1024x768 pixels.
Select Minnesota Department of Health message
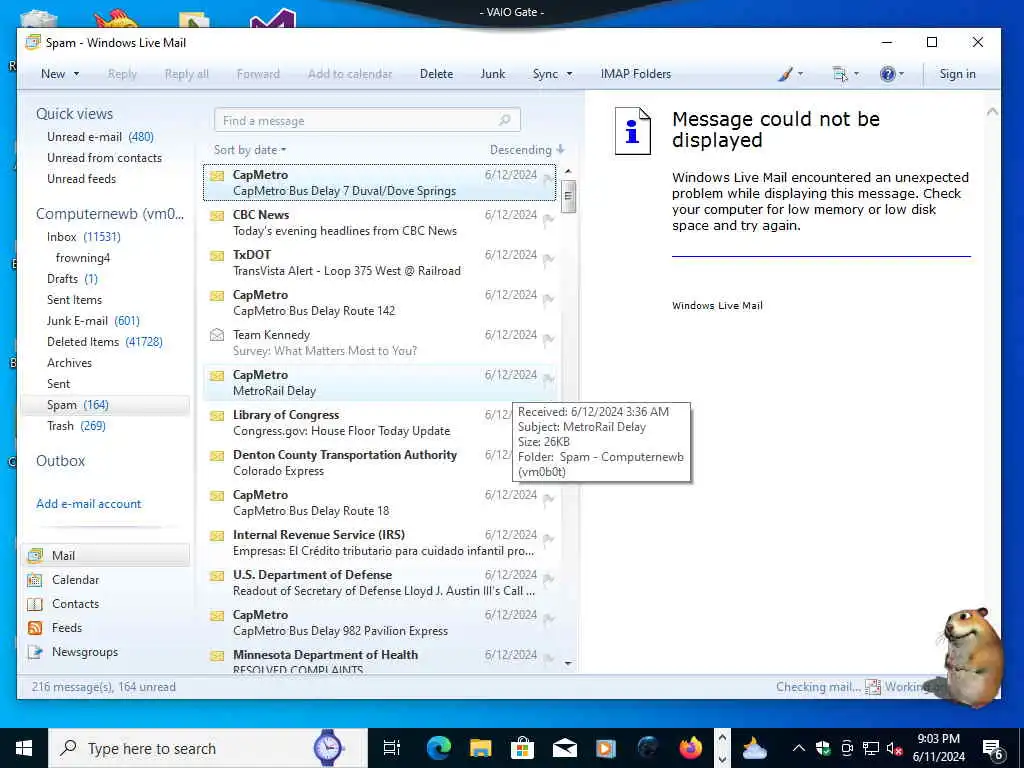379,661
